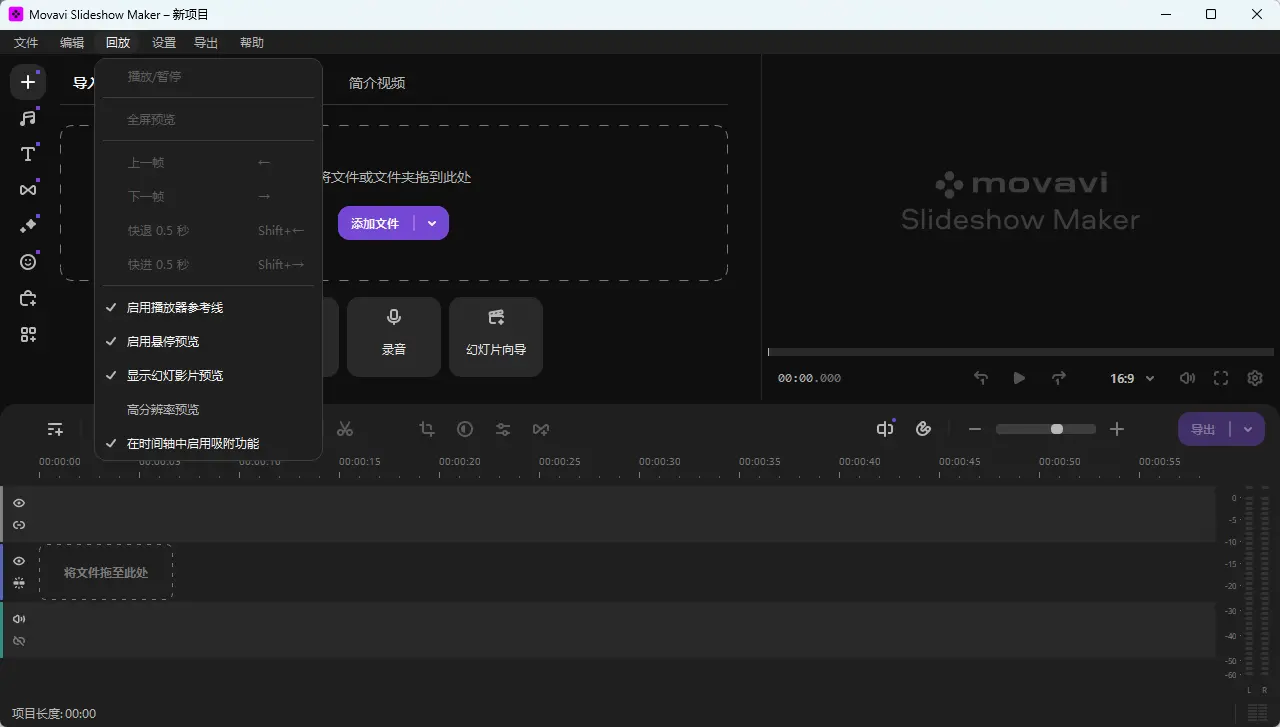Expand the 导出 button dropdown arrow
This screenshot has height=727, width=1280.
[1248, 429]
